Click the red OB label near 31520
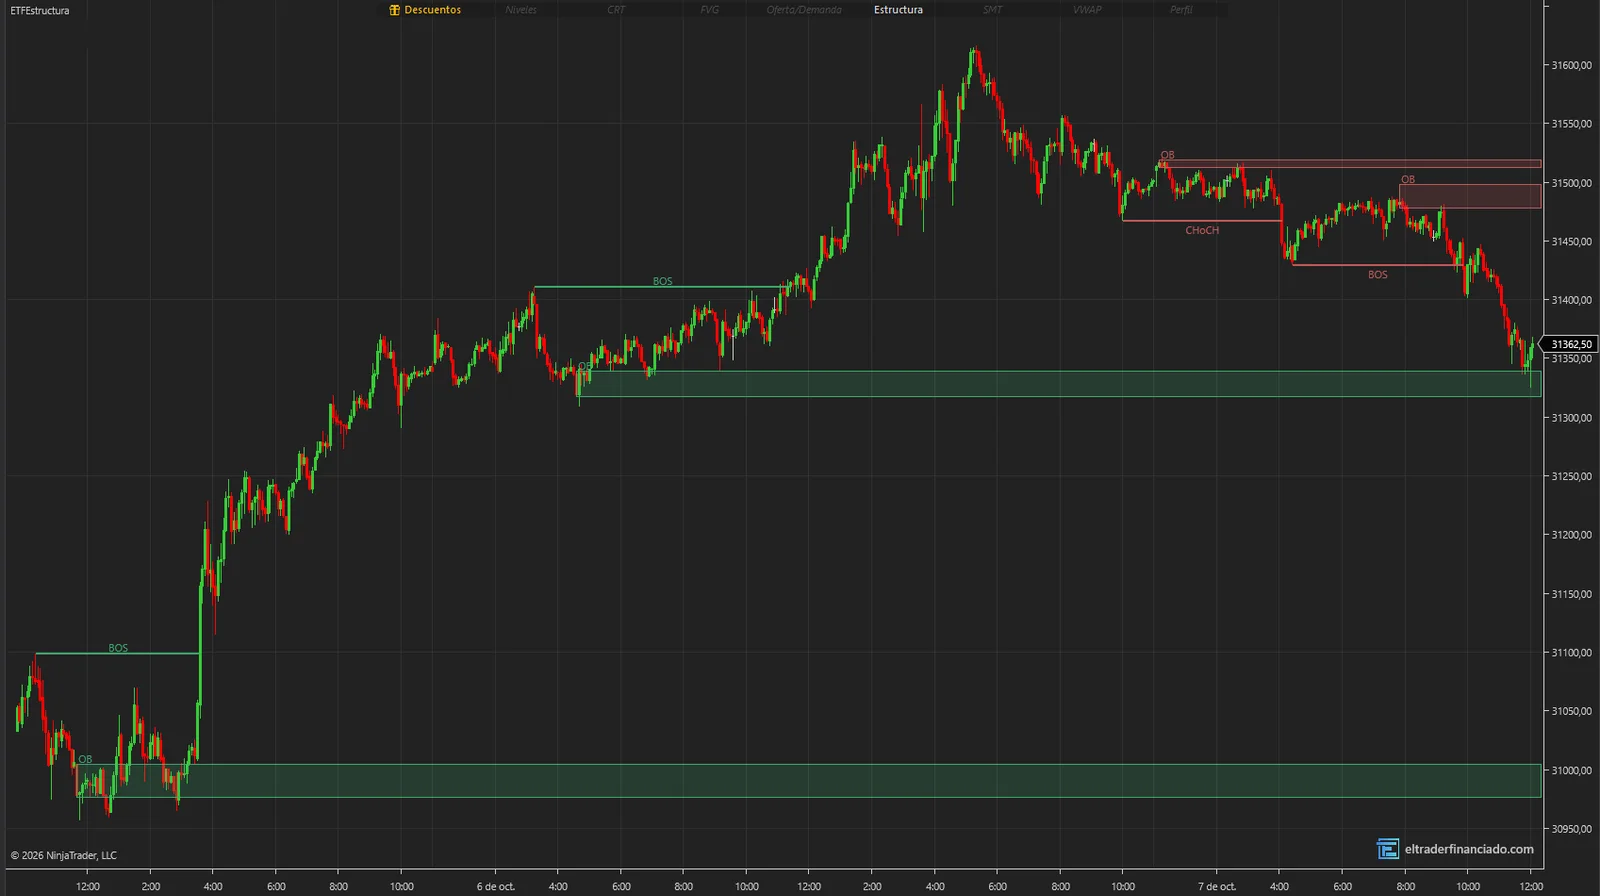Viewport: 1600px width, 896px height. [x=1168, y=156]
